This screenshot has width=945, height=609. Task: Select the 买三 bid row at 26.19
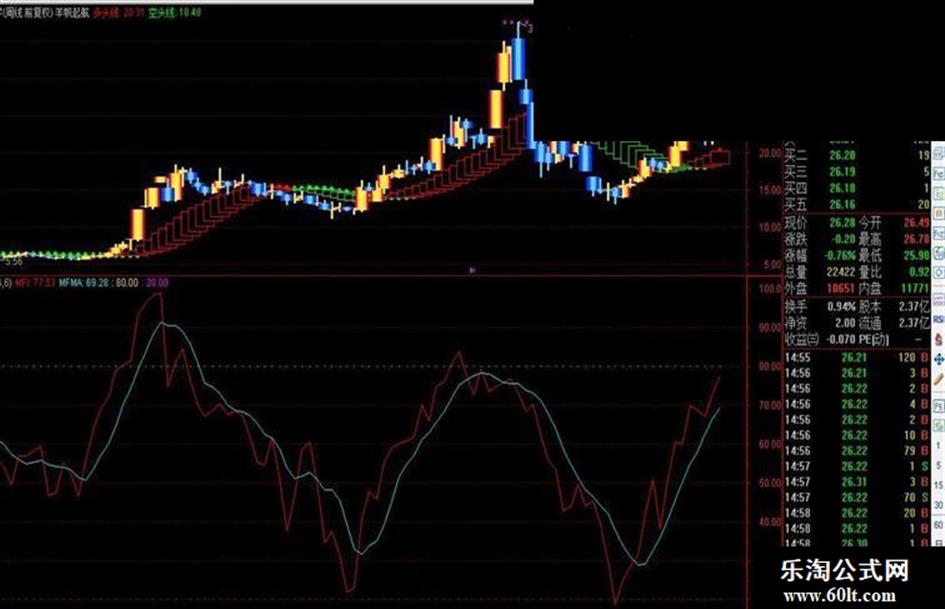click(857, 172)
